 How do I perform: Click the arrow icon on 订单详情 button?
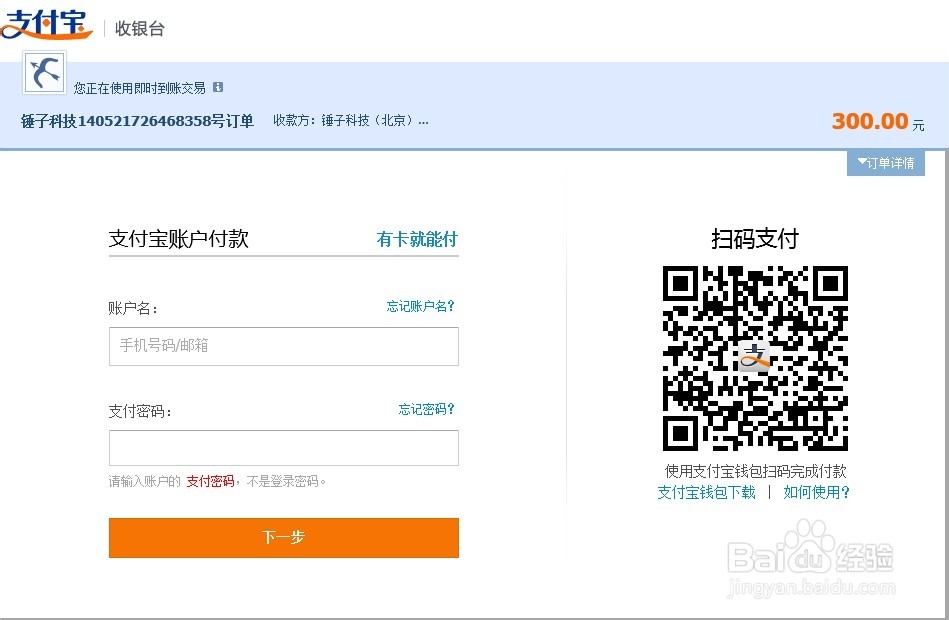(862, 162)
